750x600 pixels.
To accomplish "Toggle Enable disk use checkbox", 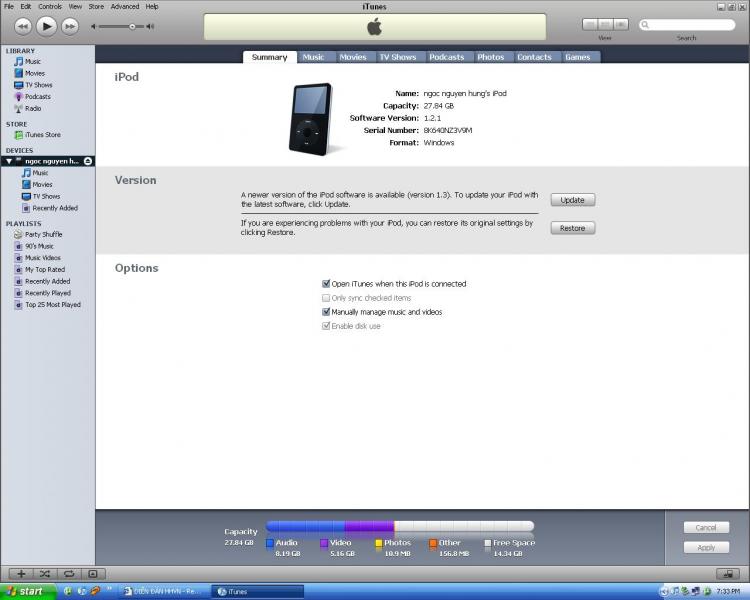I will coord(326,326).
